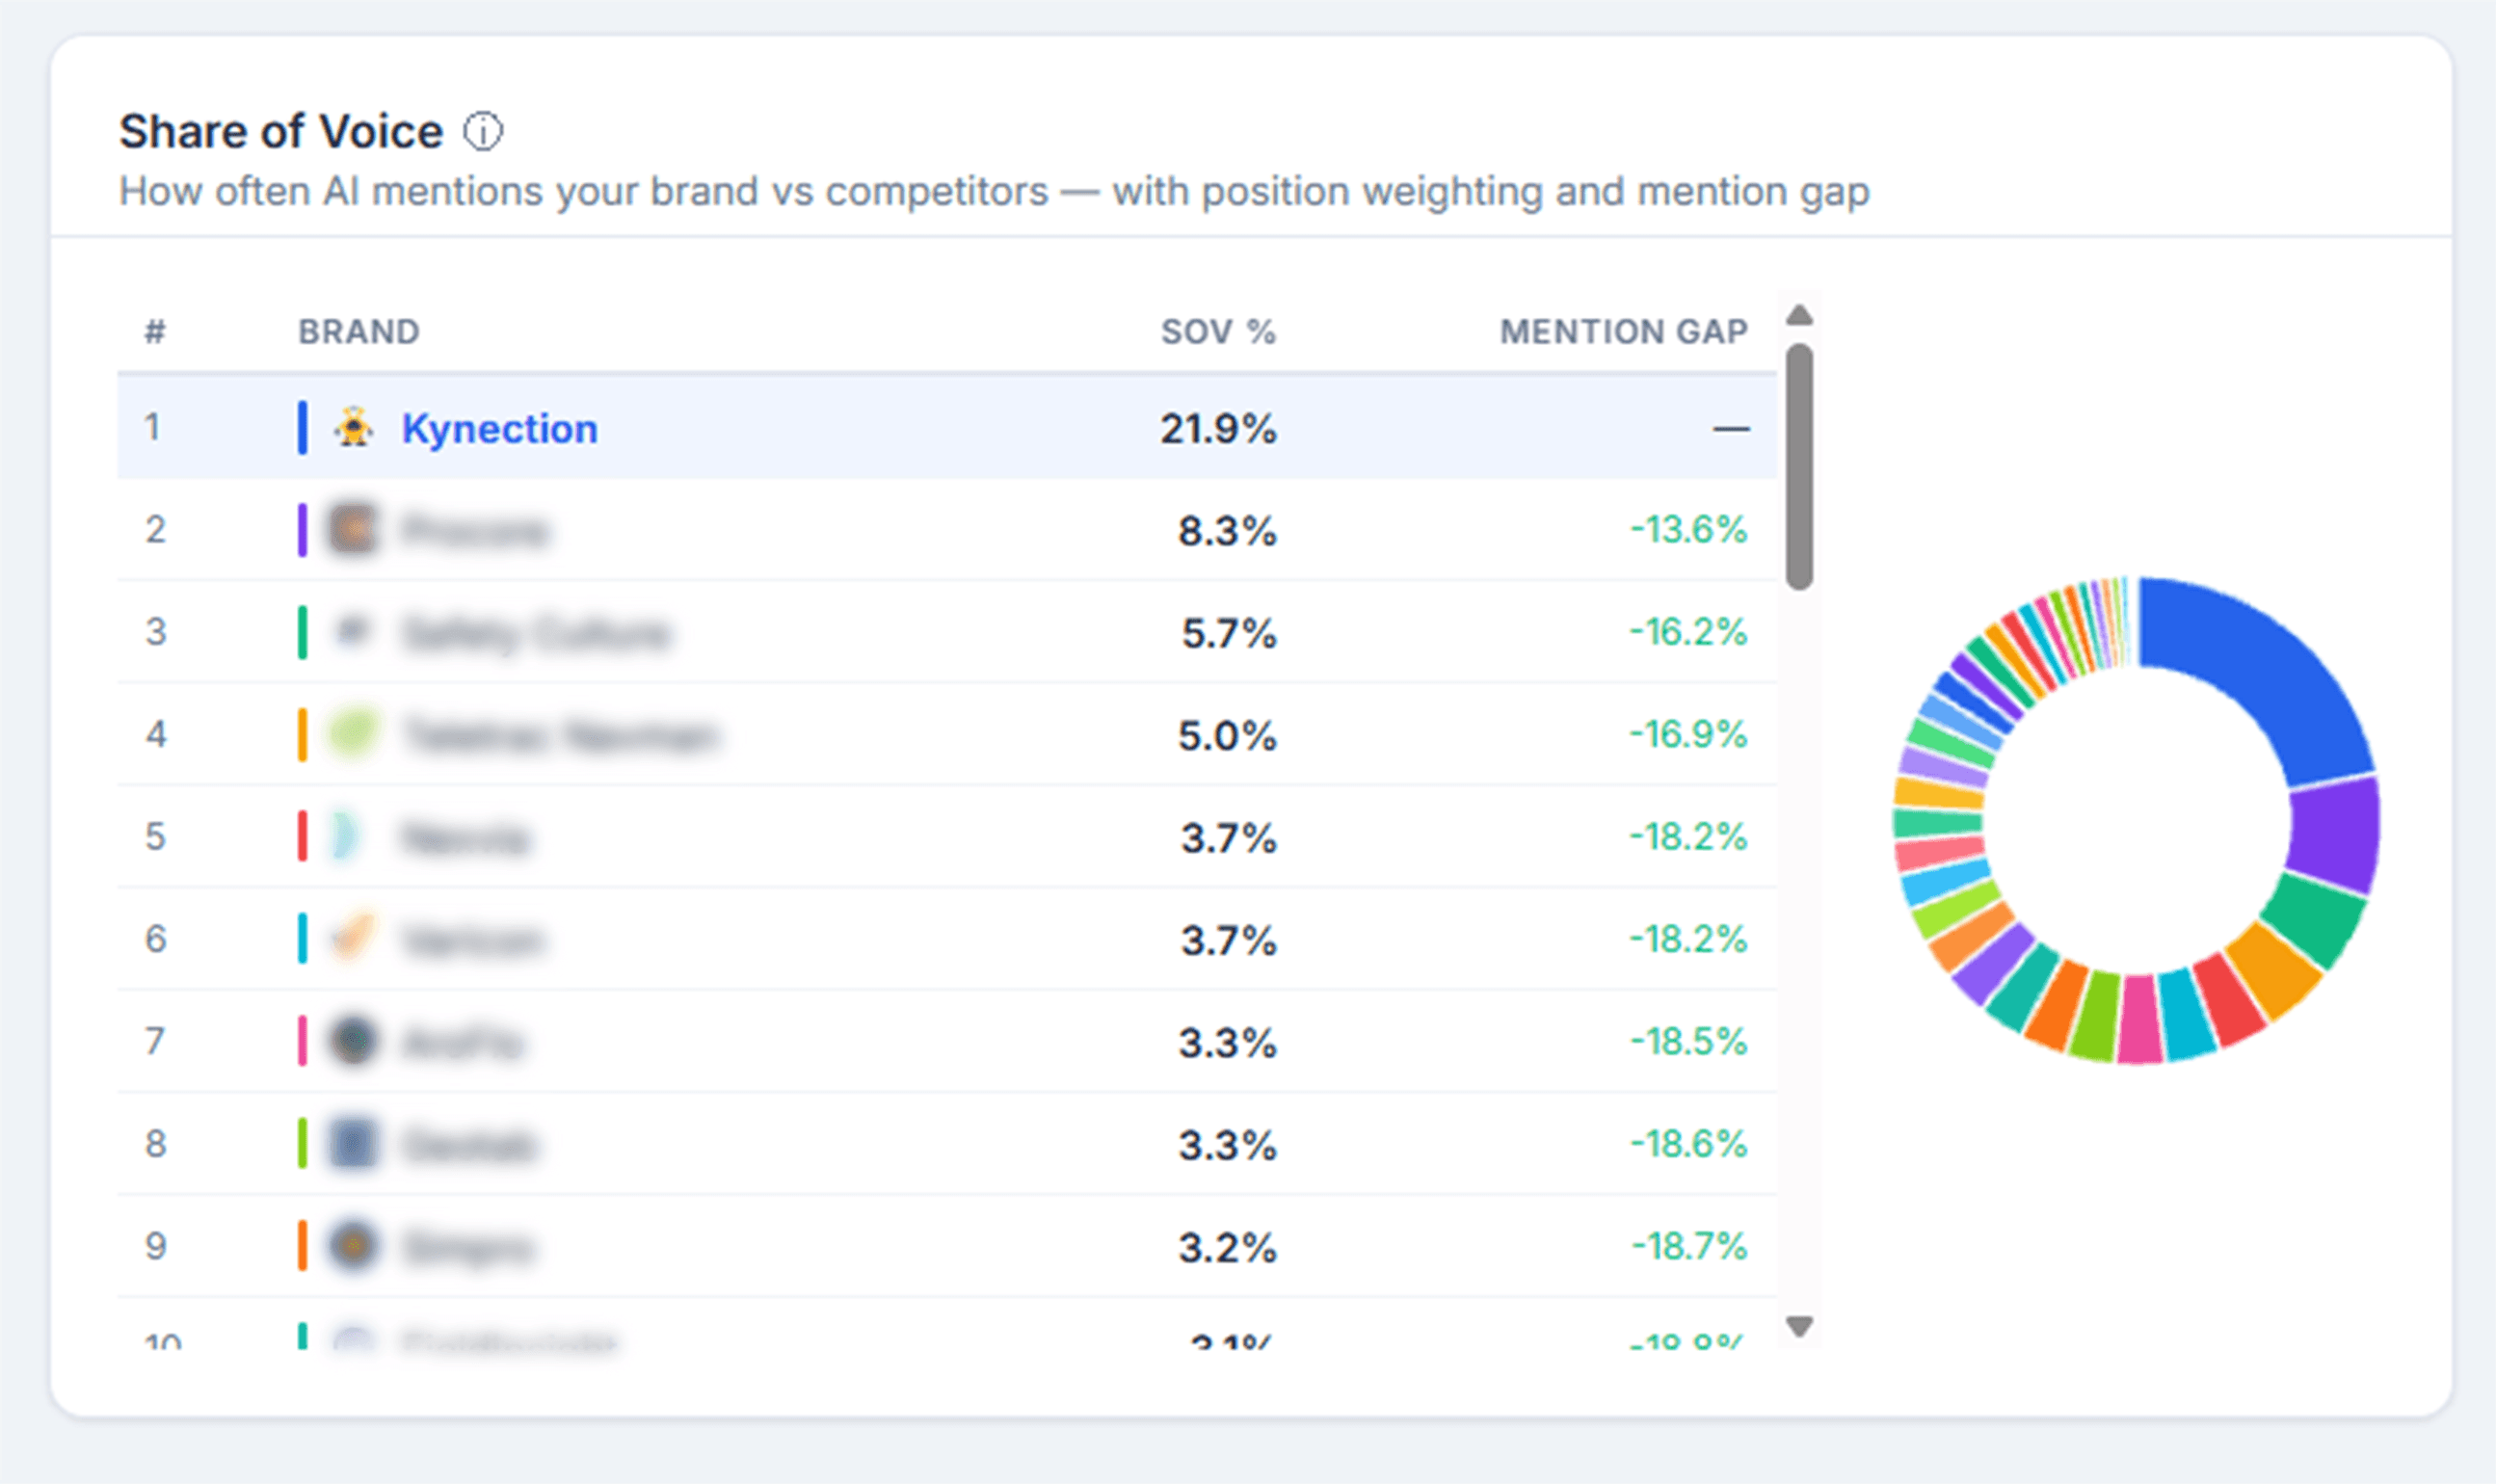Click the Kynection brand logo icon
The image size is (2496, 1484).
(x=353, y=428)
